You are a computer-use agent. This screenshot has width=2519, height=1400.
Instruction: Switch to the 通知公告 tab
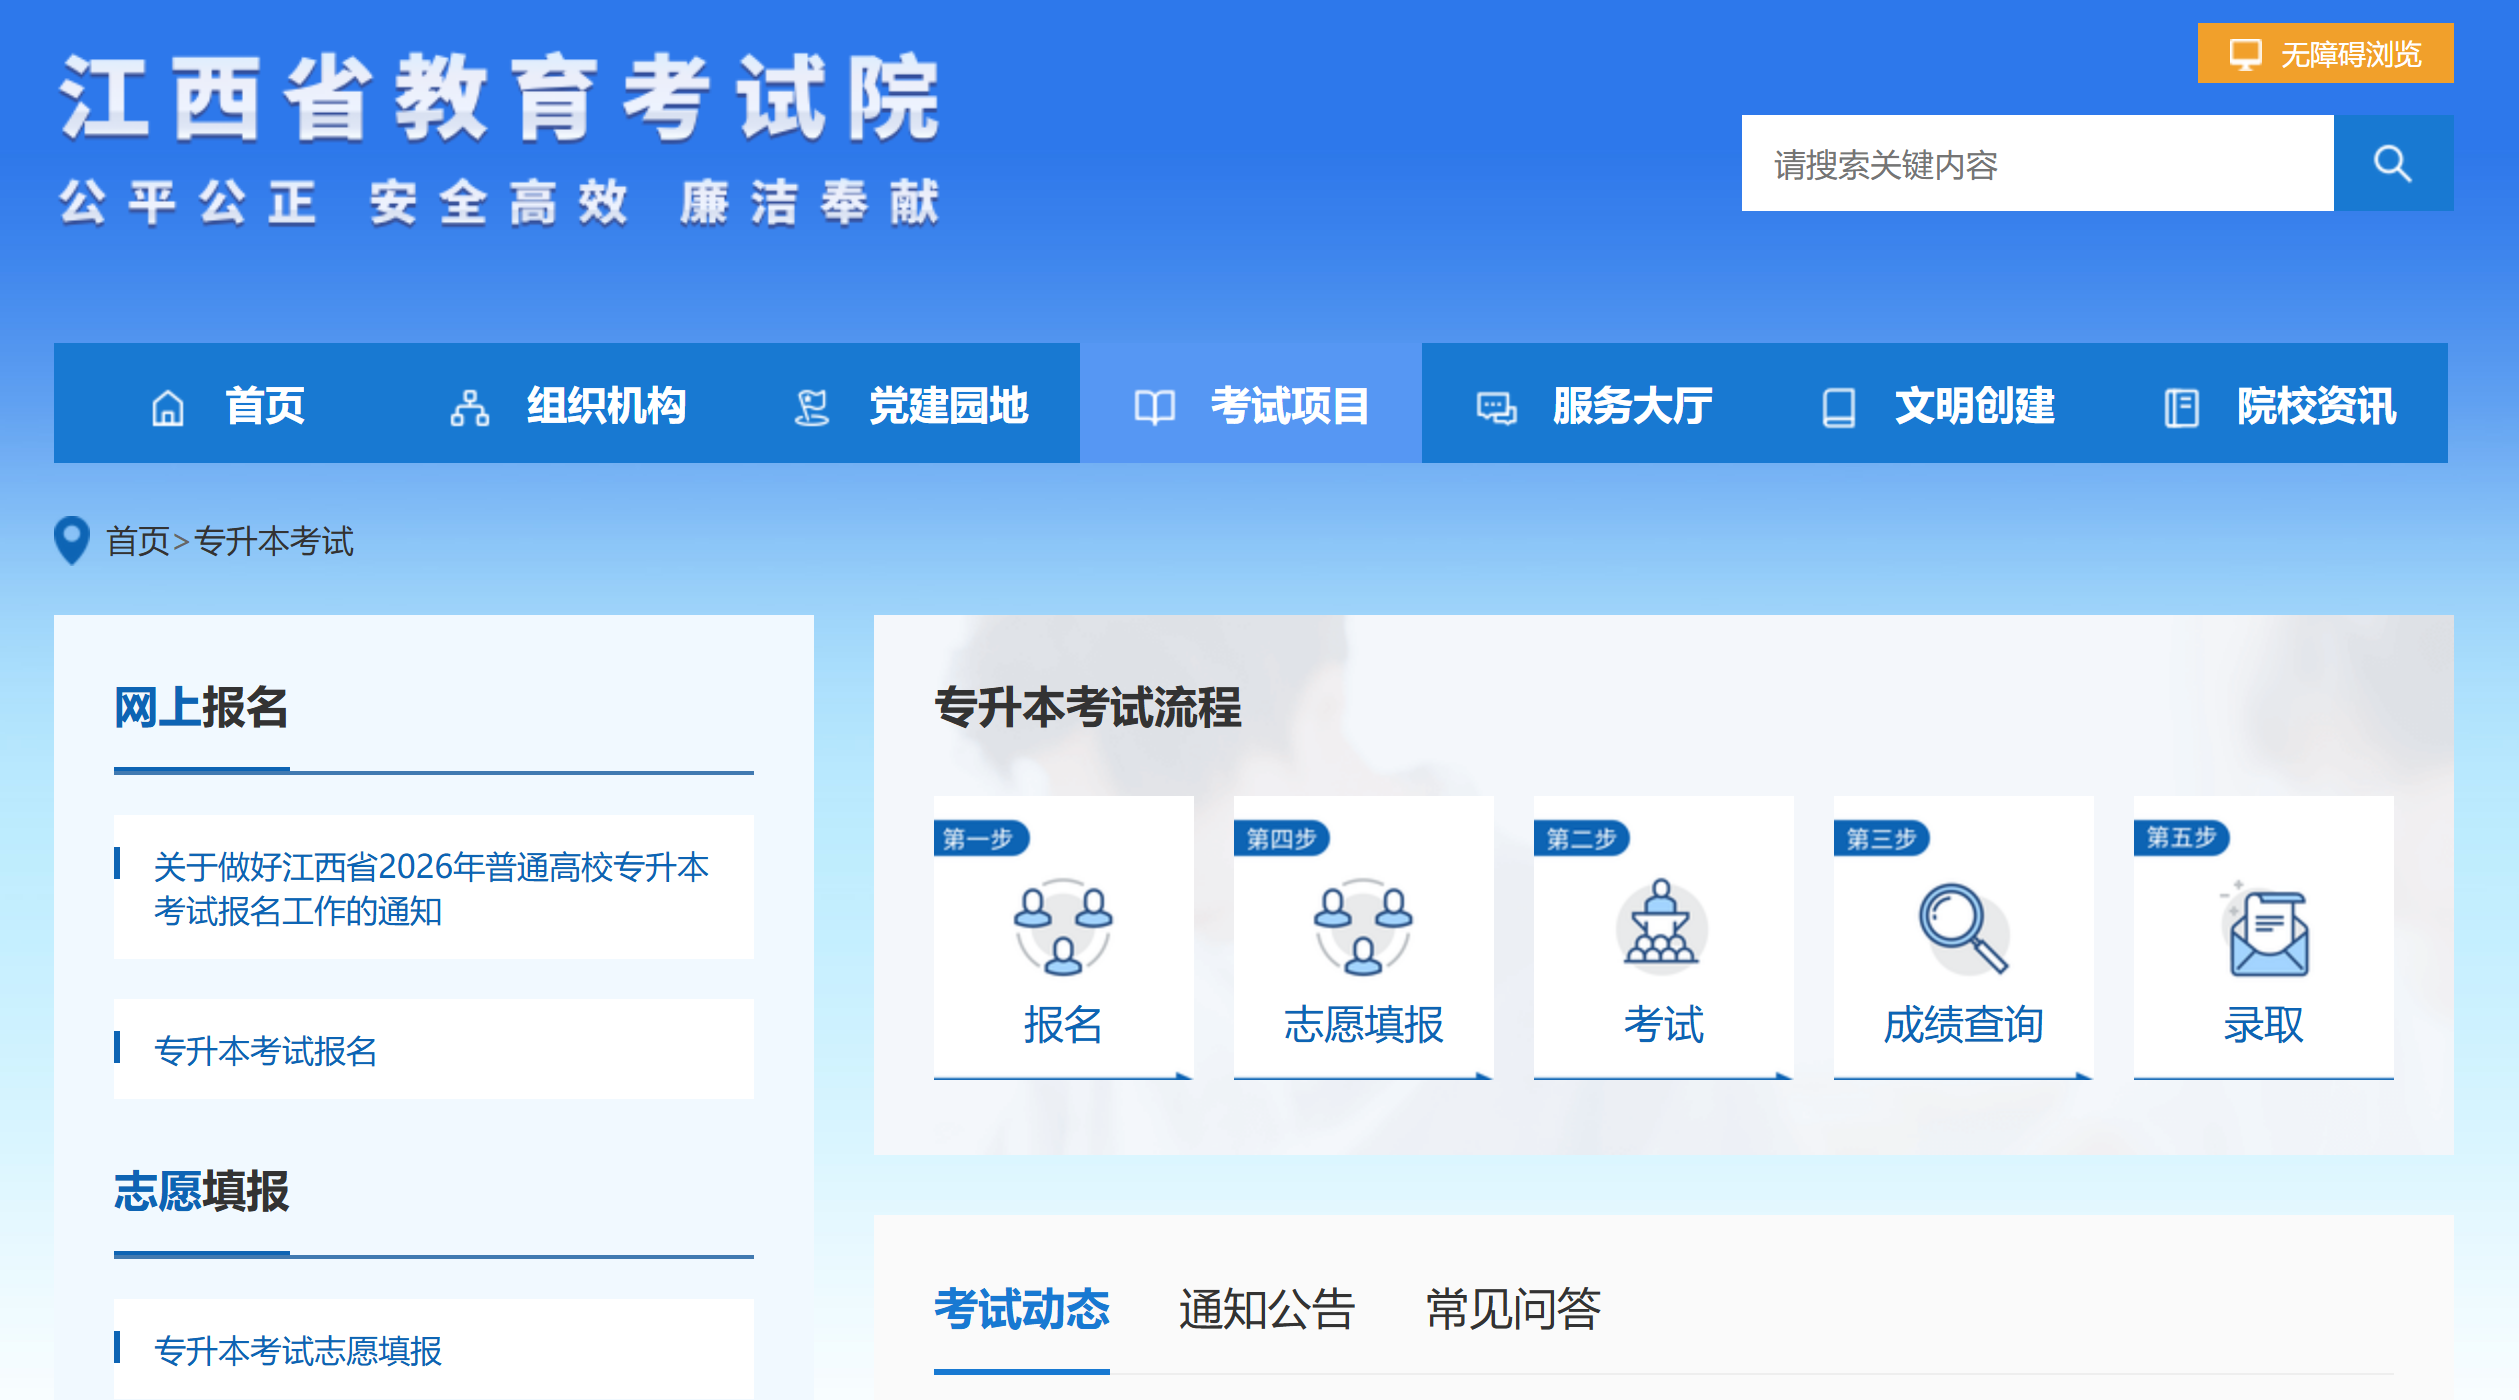(1266, 1307)
